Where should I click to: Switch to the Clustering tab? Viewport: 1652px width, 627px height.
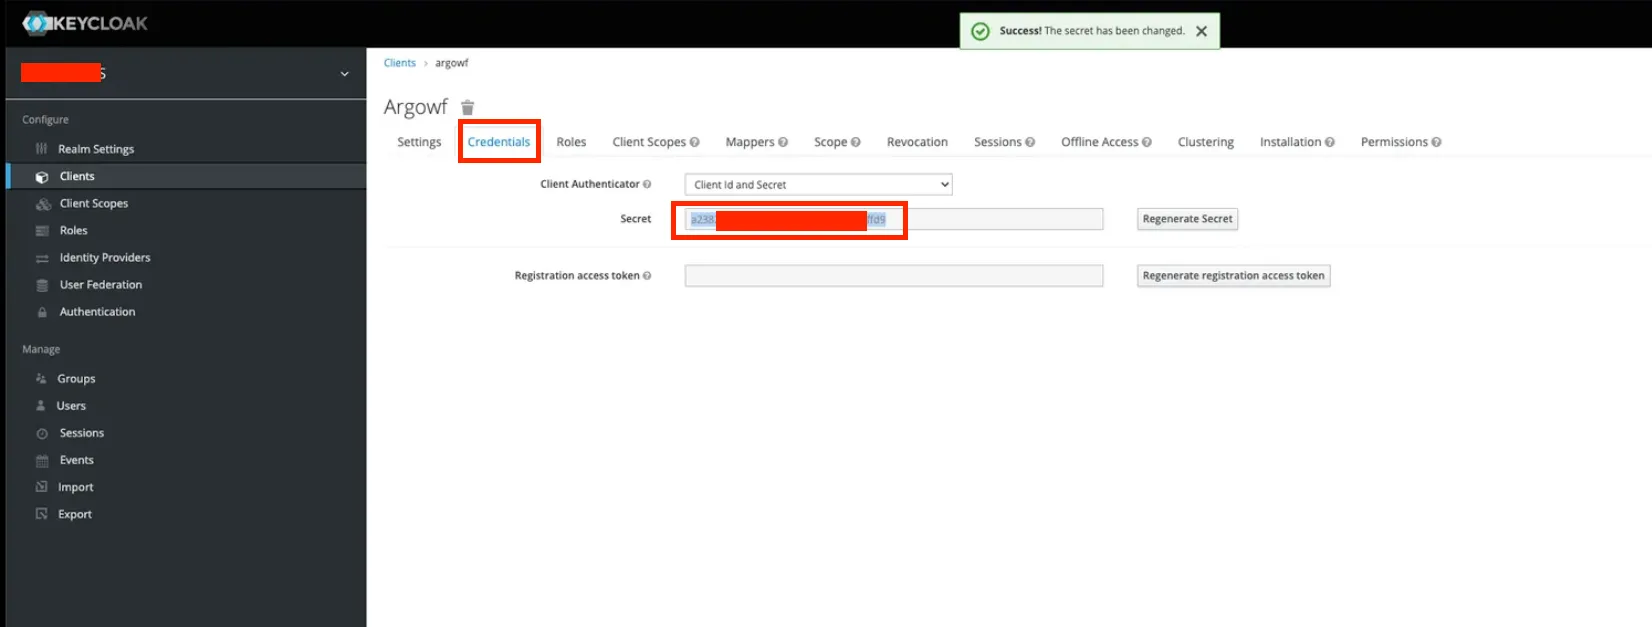[x=1205, y=142]
